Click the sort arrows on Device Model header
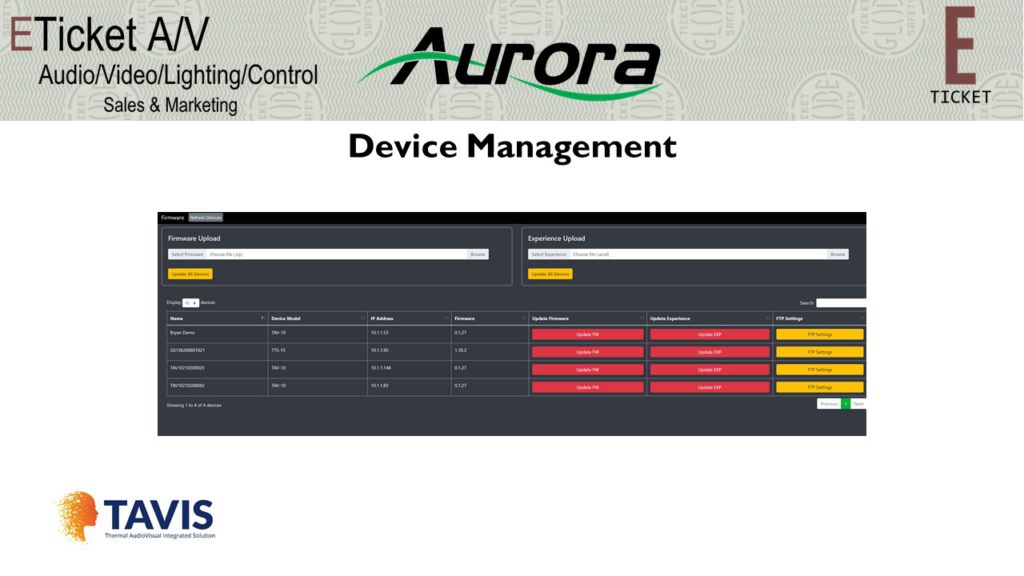Viewport: 1024px width, 576px height. click(362, 318)
